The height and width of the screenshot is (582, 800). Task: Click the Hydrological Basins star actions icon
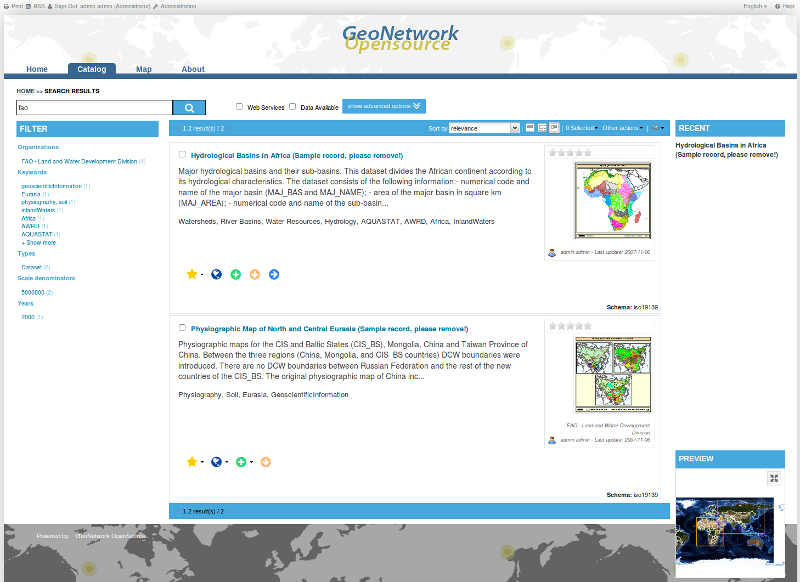[x=192, y=274]
